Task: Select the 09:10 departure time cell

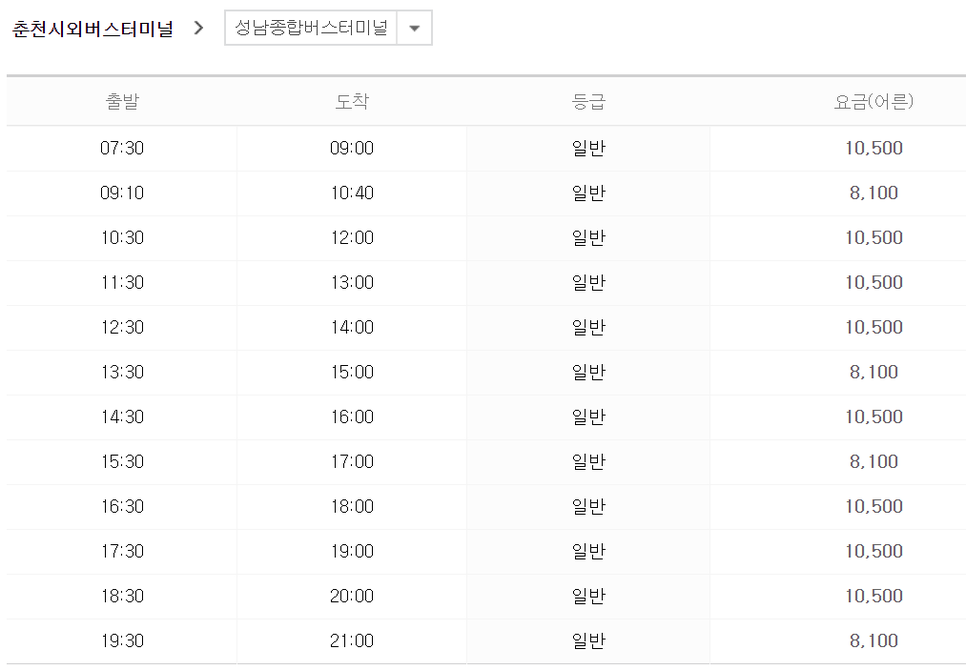Action: click(x=122, y=193)
